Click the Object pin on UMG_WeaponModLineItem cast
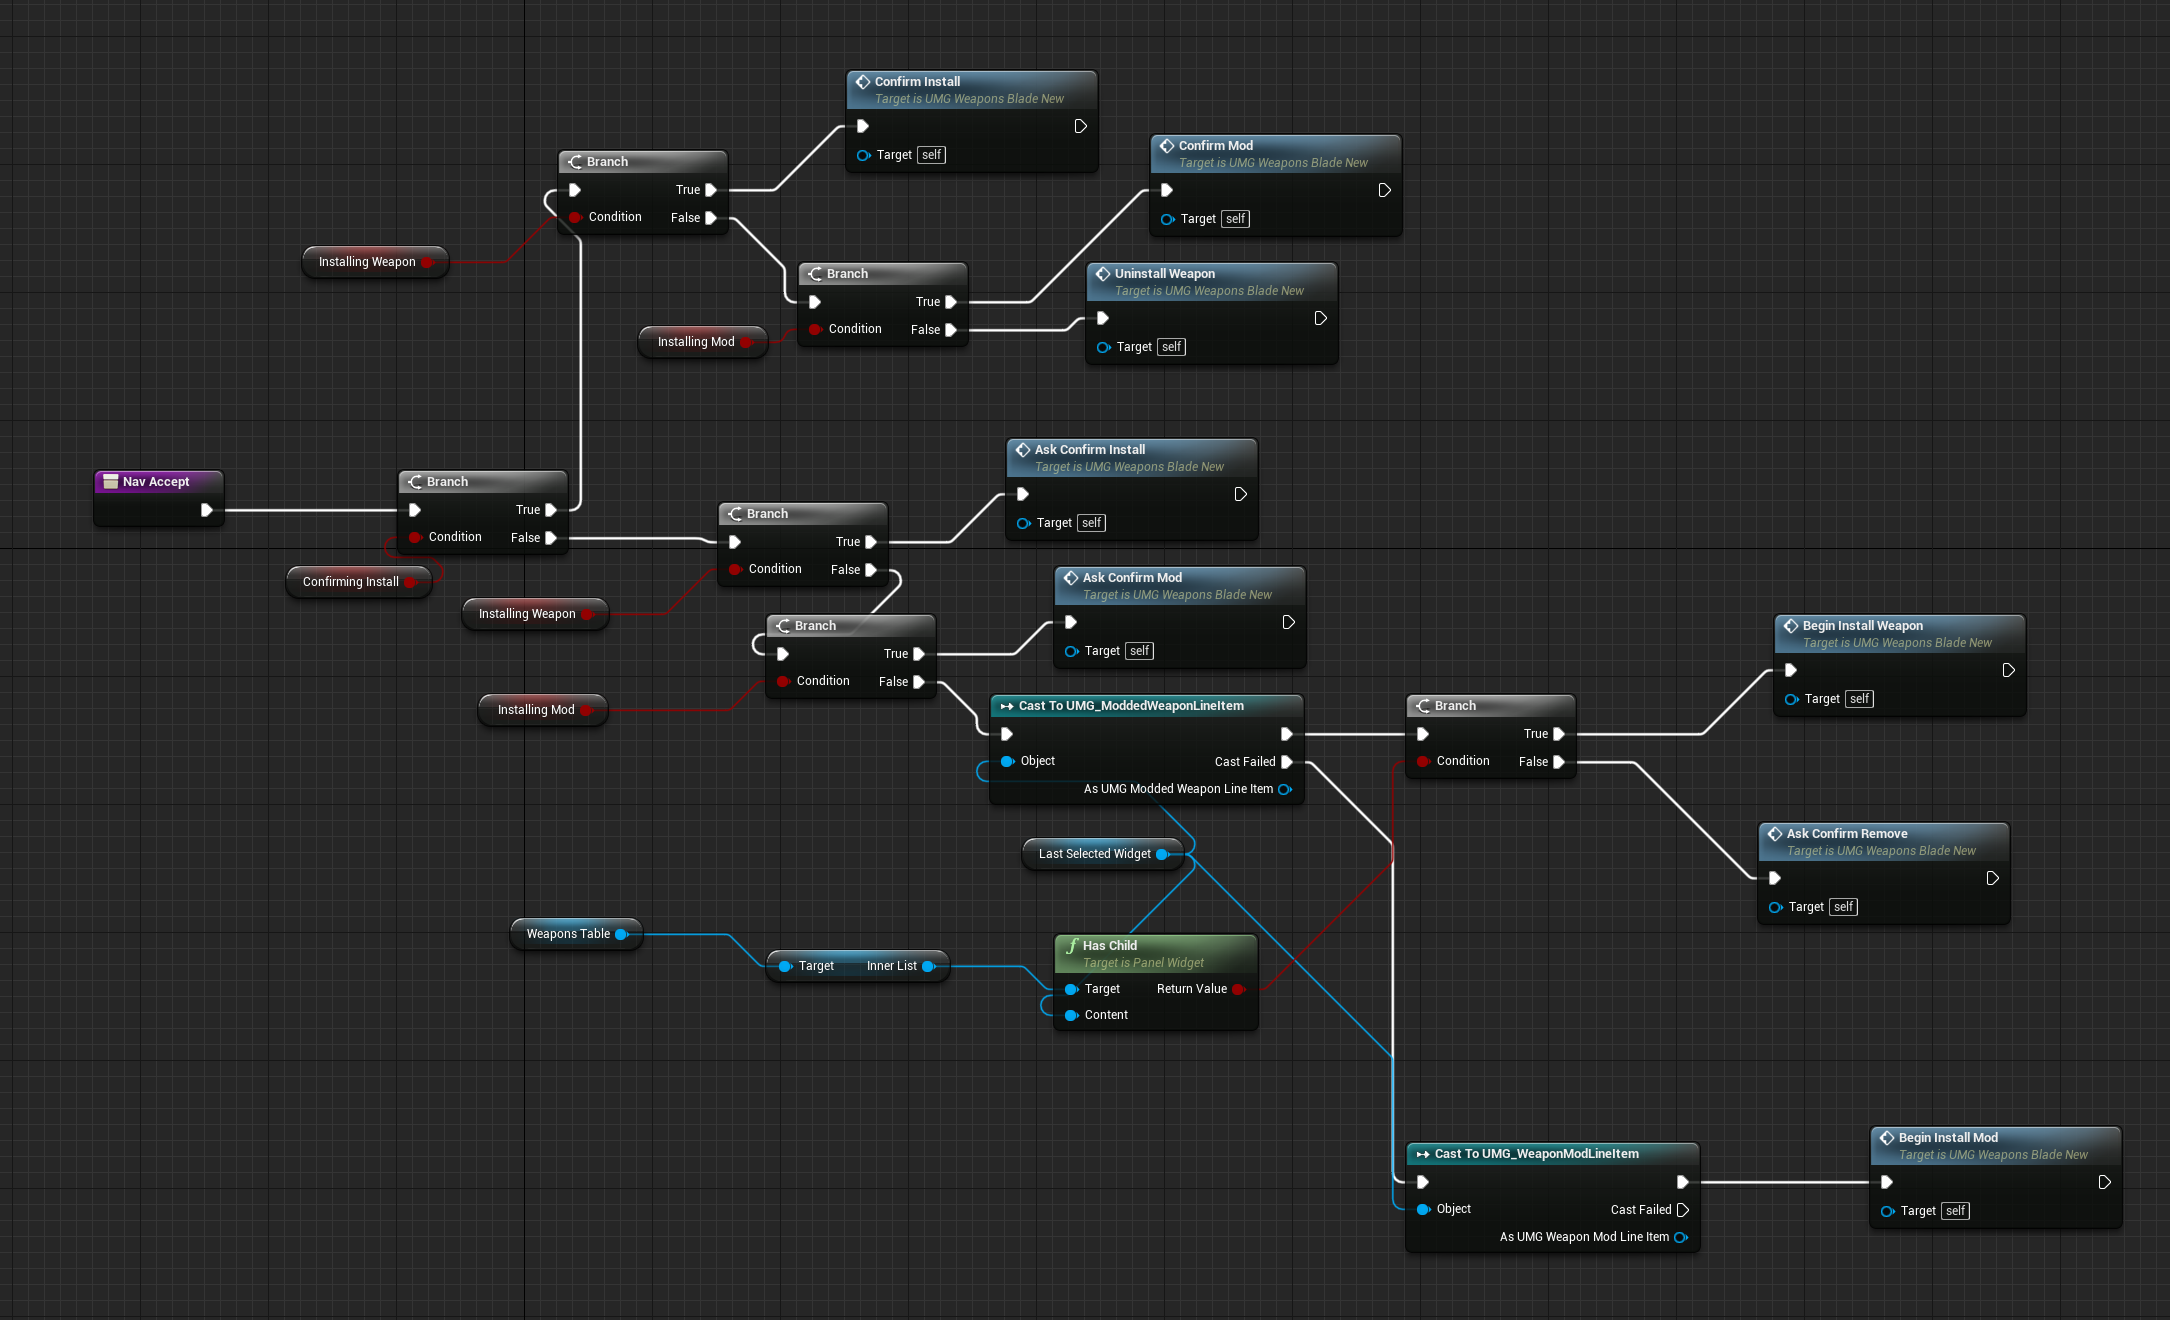2170x1320 pixels. point(1423,1209)
